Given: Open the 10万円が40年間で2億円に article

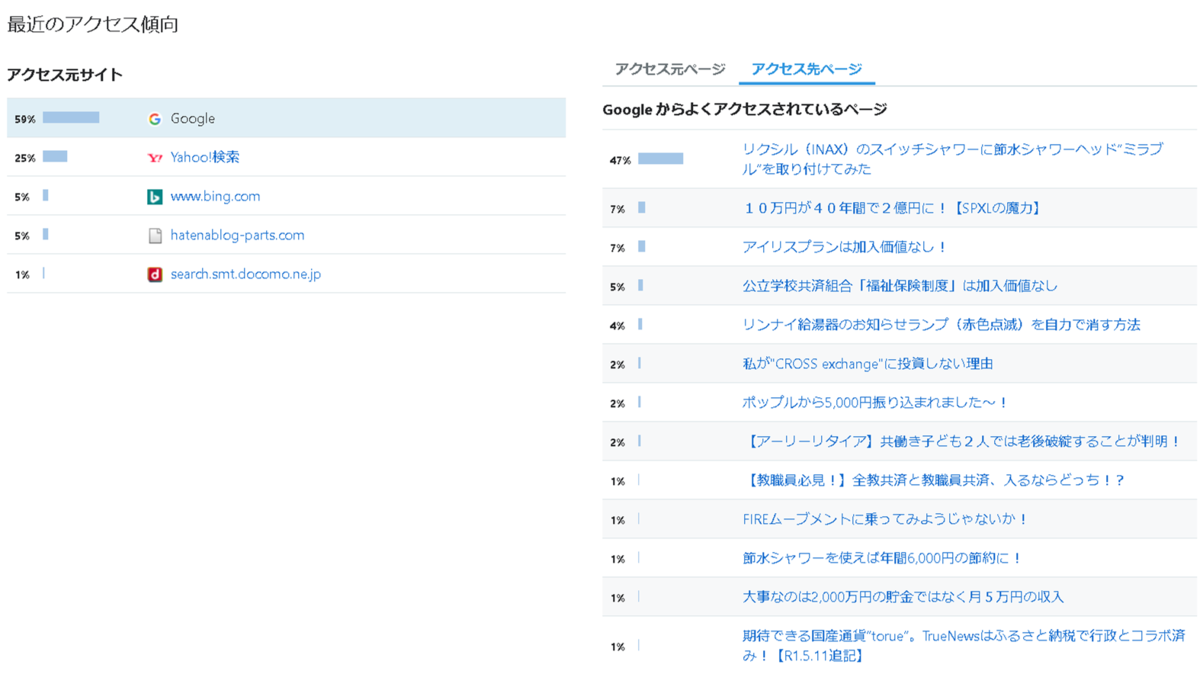Looking at the screenshot, I should [893, 208].
